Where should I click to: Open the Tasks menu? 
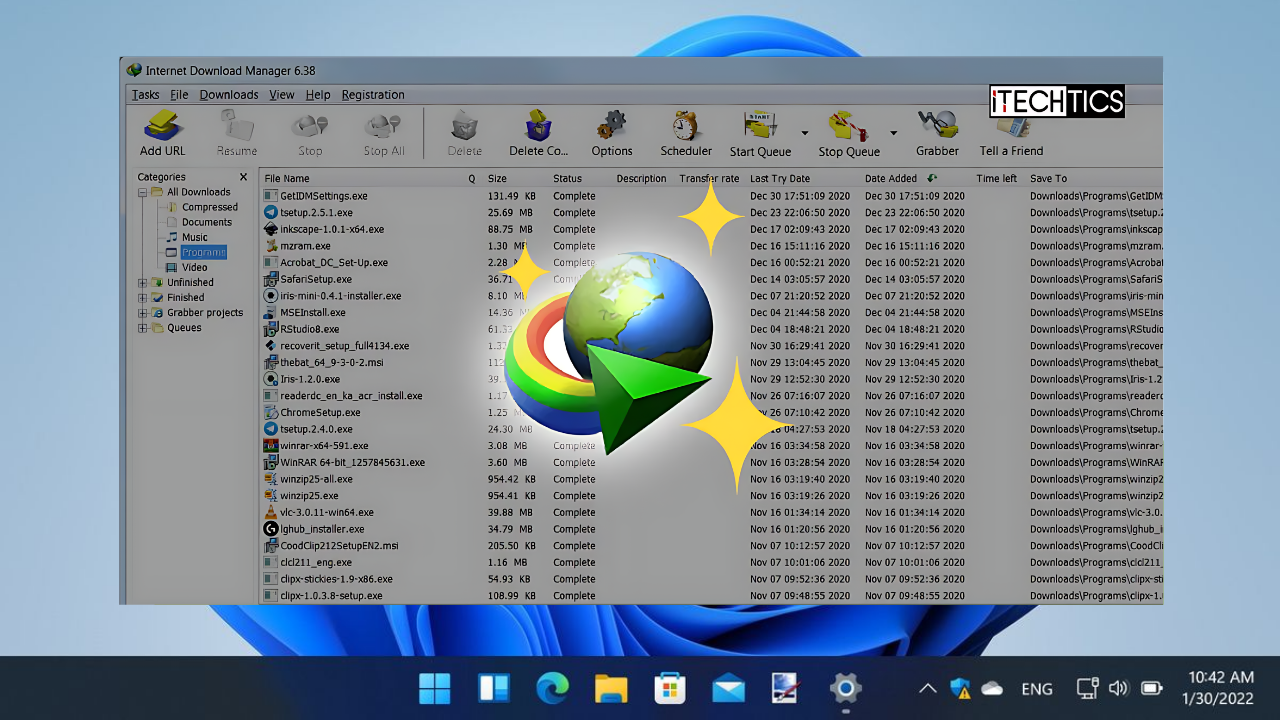[x=145, y=95]
